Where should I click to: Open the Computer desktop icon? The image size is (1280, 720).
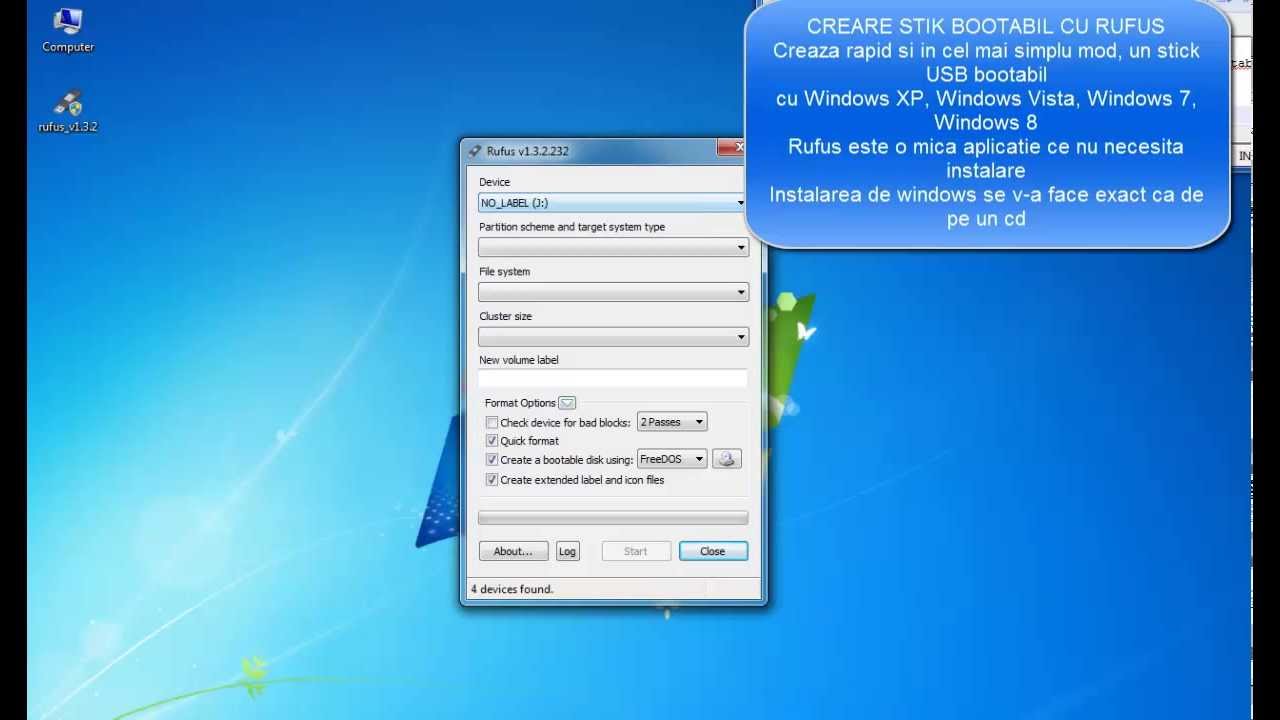68,30
